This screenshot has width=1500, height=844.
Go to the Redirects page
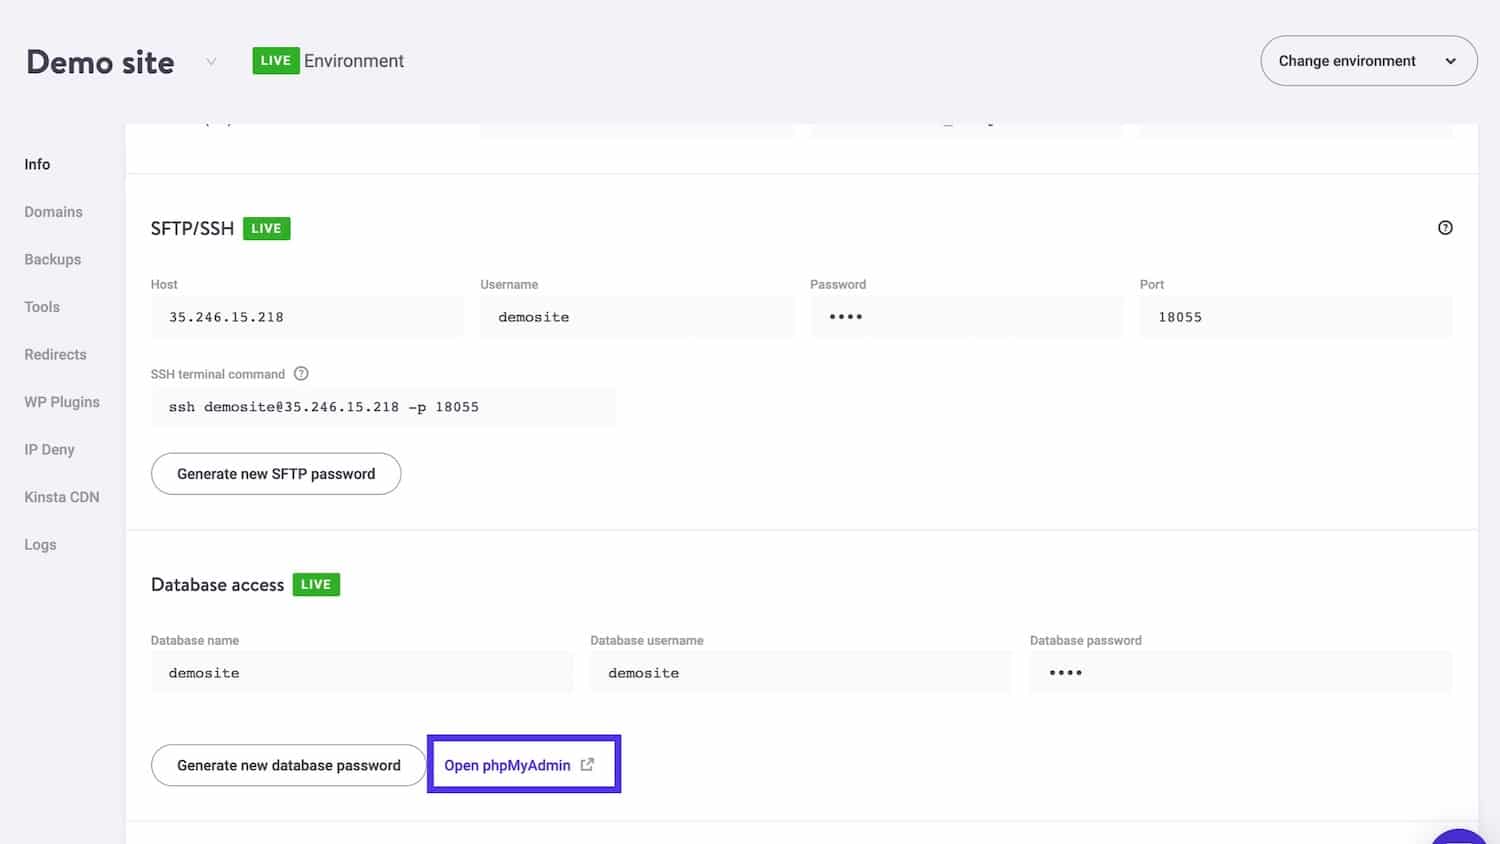(x=55, y=354)
